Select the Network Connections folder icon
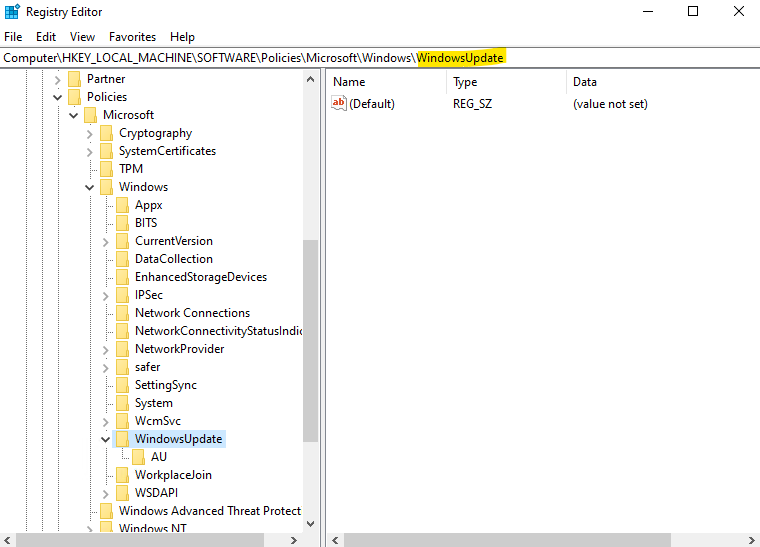Viewport: 760px width, 547px height. pyautogui.click(x=122, y=313)
